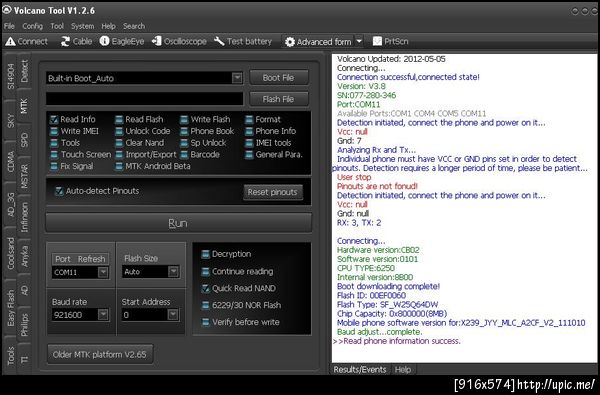Select the Phone Info option
600x395 pixels.
pyautogui.click(x=271, y=131)
